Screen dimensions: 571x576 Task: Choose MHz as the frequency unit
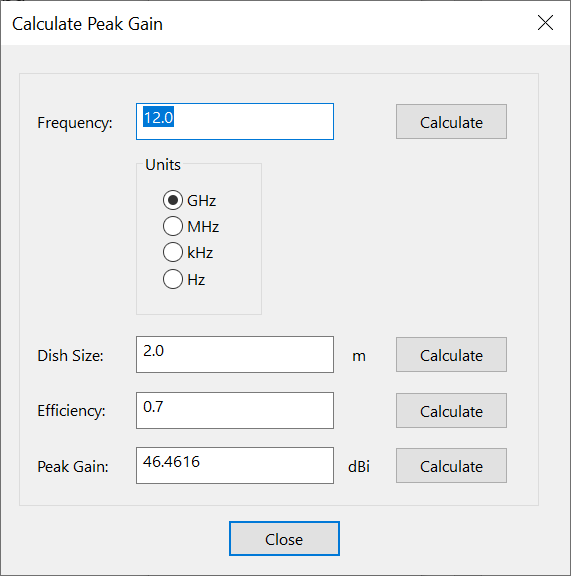[173, 226]
